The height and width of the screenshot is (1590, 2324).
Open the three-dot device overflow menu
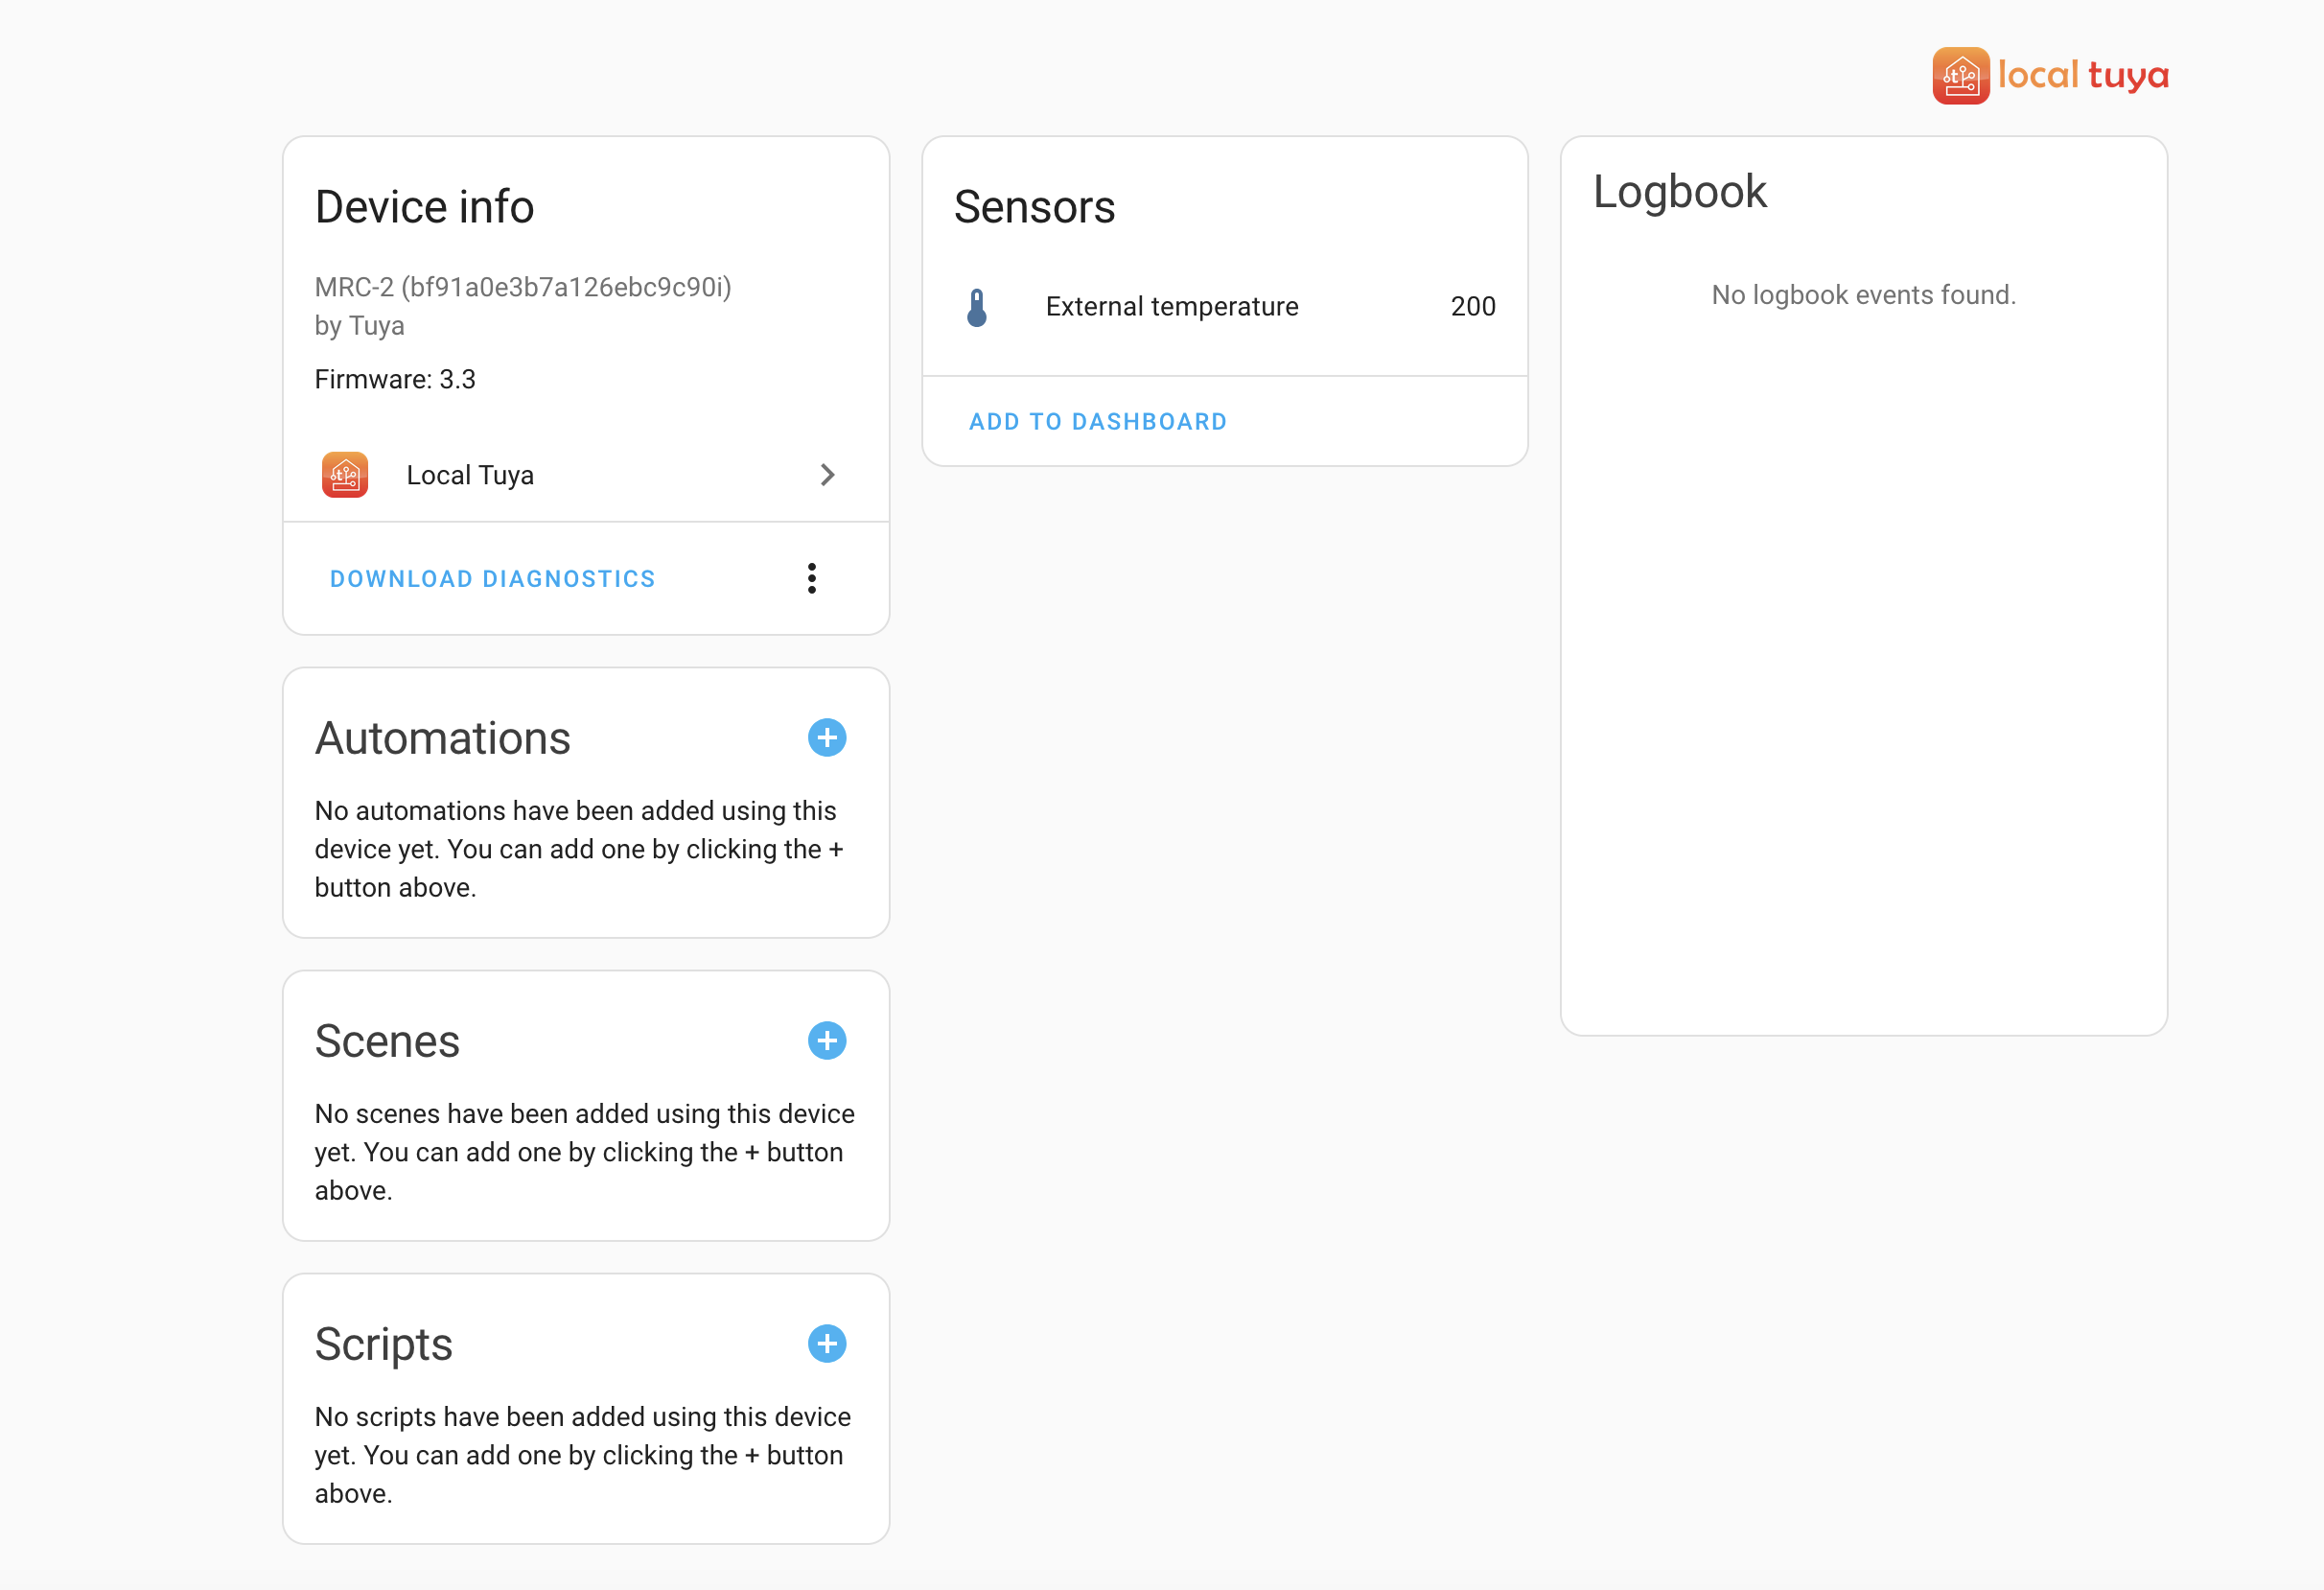click(811, 578)
